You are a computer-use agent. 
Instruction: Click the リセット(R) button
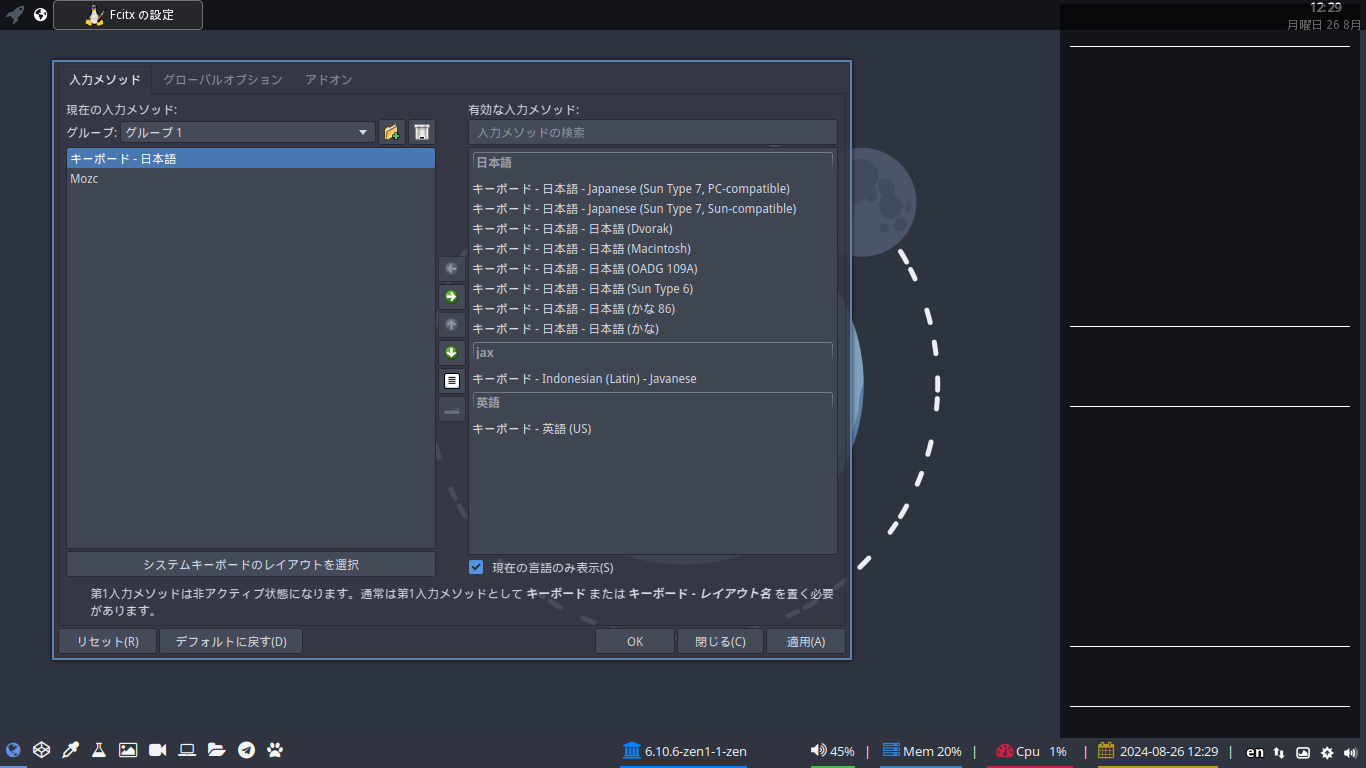click(x=108, y=641)
